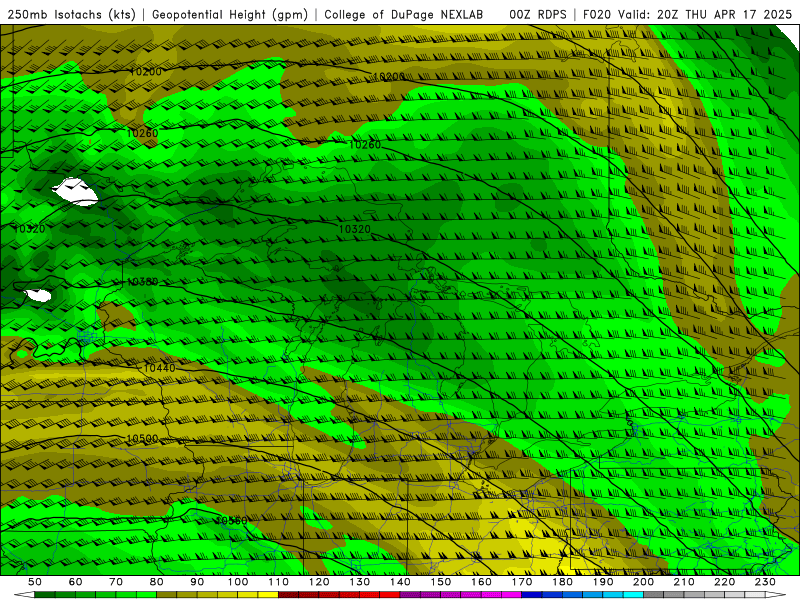
Task: Click the color bar's left arrow end
Action: 24,595
